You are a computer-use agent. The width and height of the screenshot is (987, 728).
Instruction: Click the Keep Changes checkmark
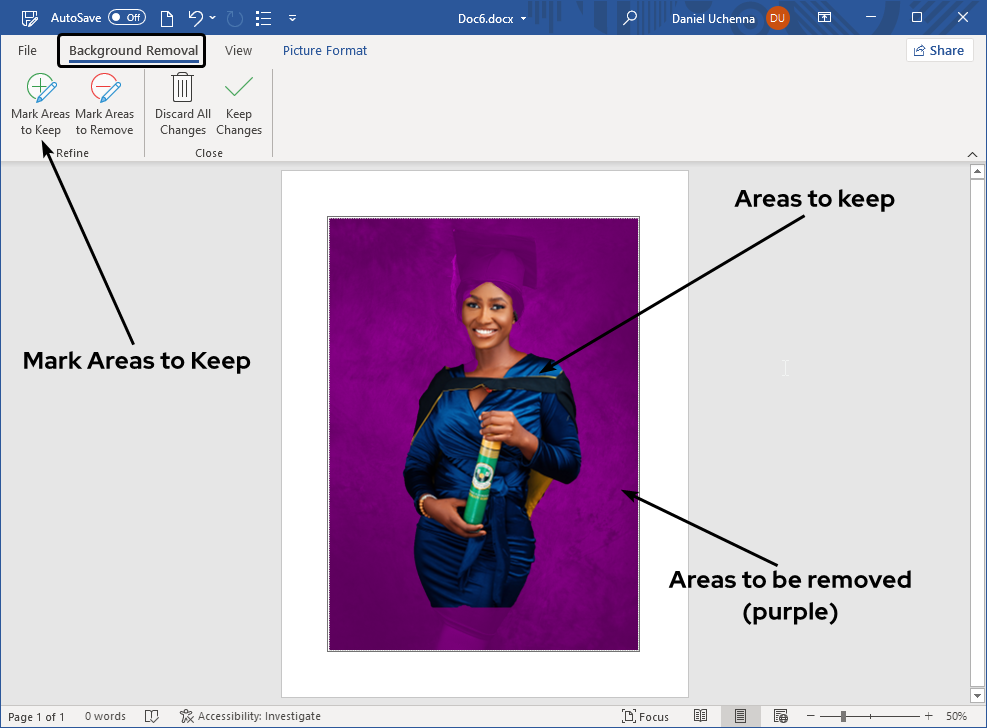coord(239,88)
